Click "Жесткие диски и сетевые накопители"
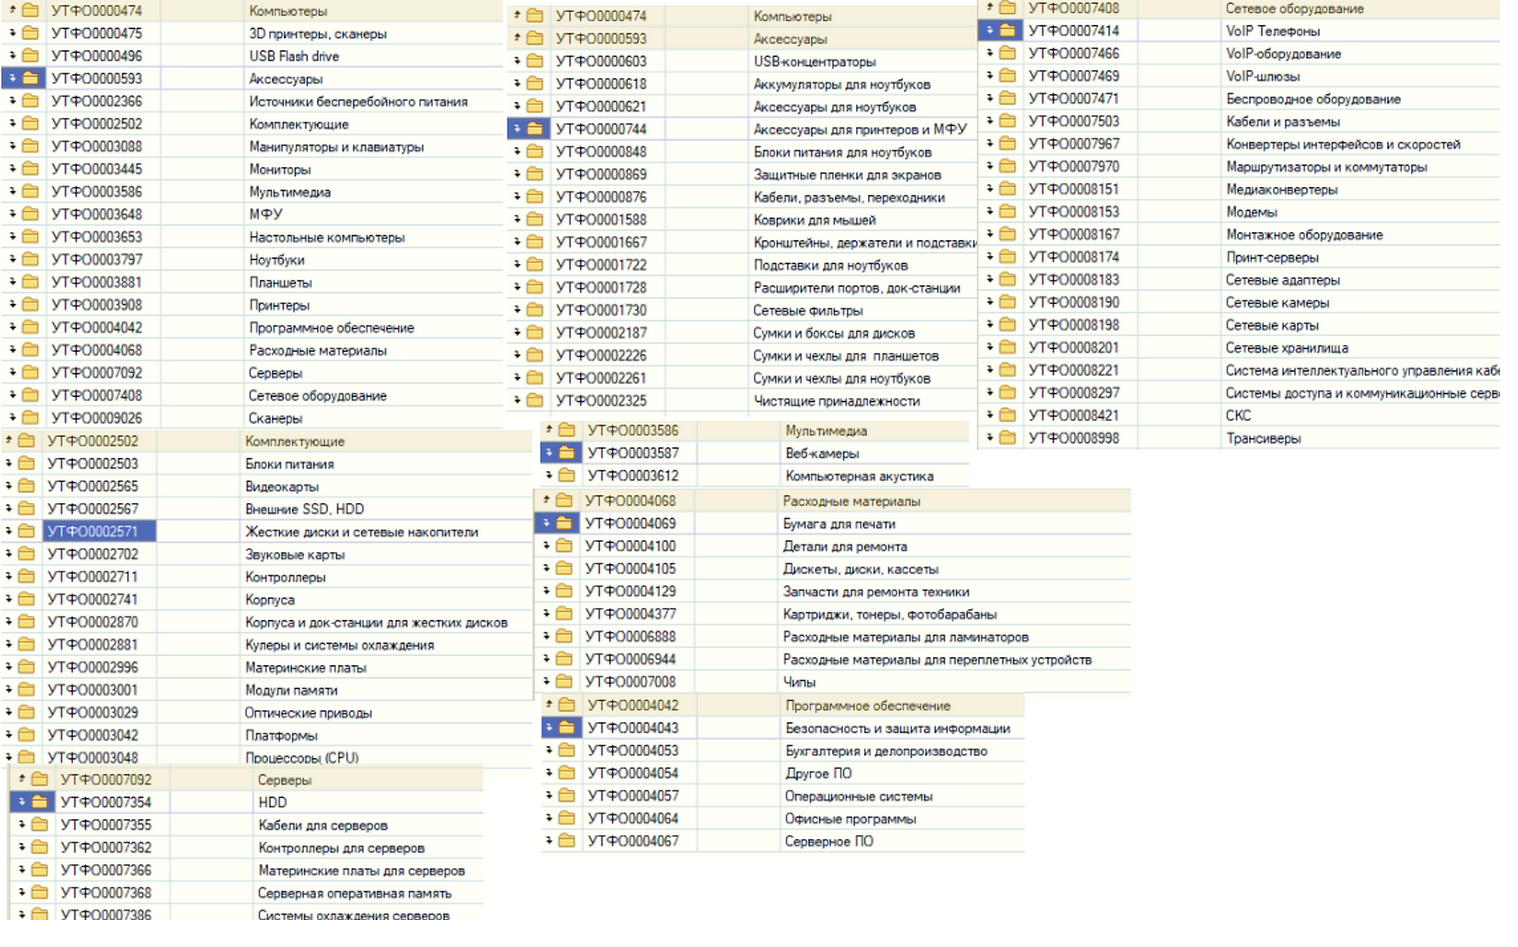The height and width of the screenshot is (947, 1518). [362, 532]
